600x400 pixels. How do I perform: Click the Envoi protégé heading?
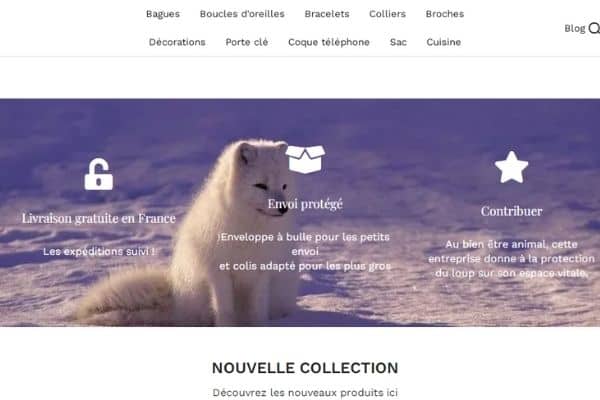[305, 204]
